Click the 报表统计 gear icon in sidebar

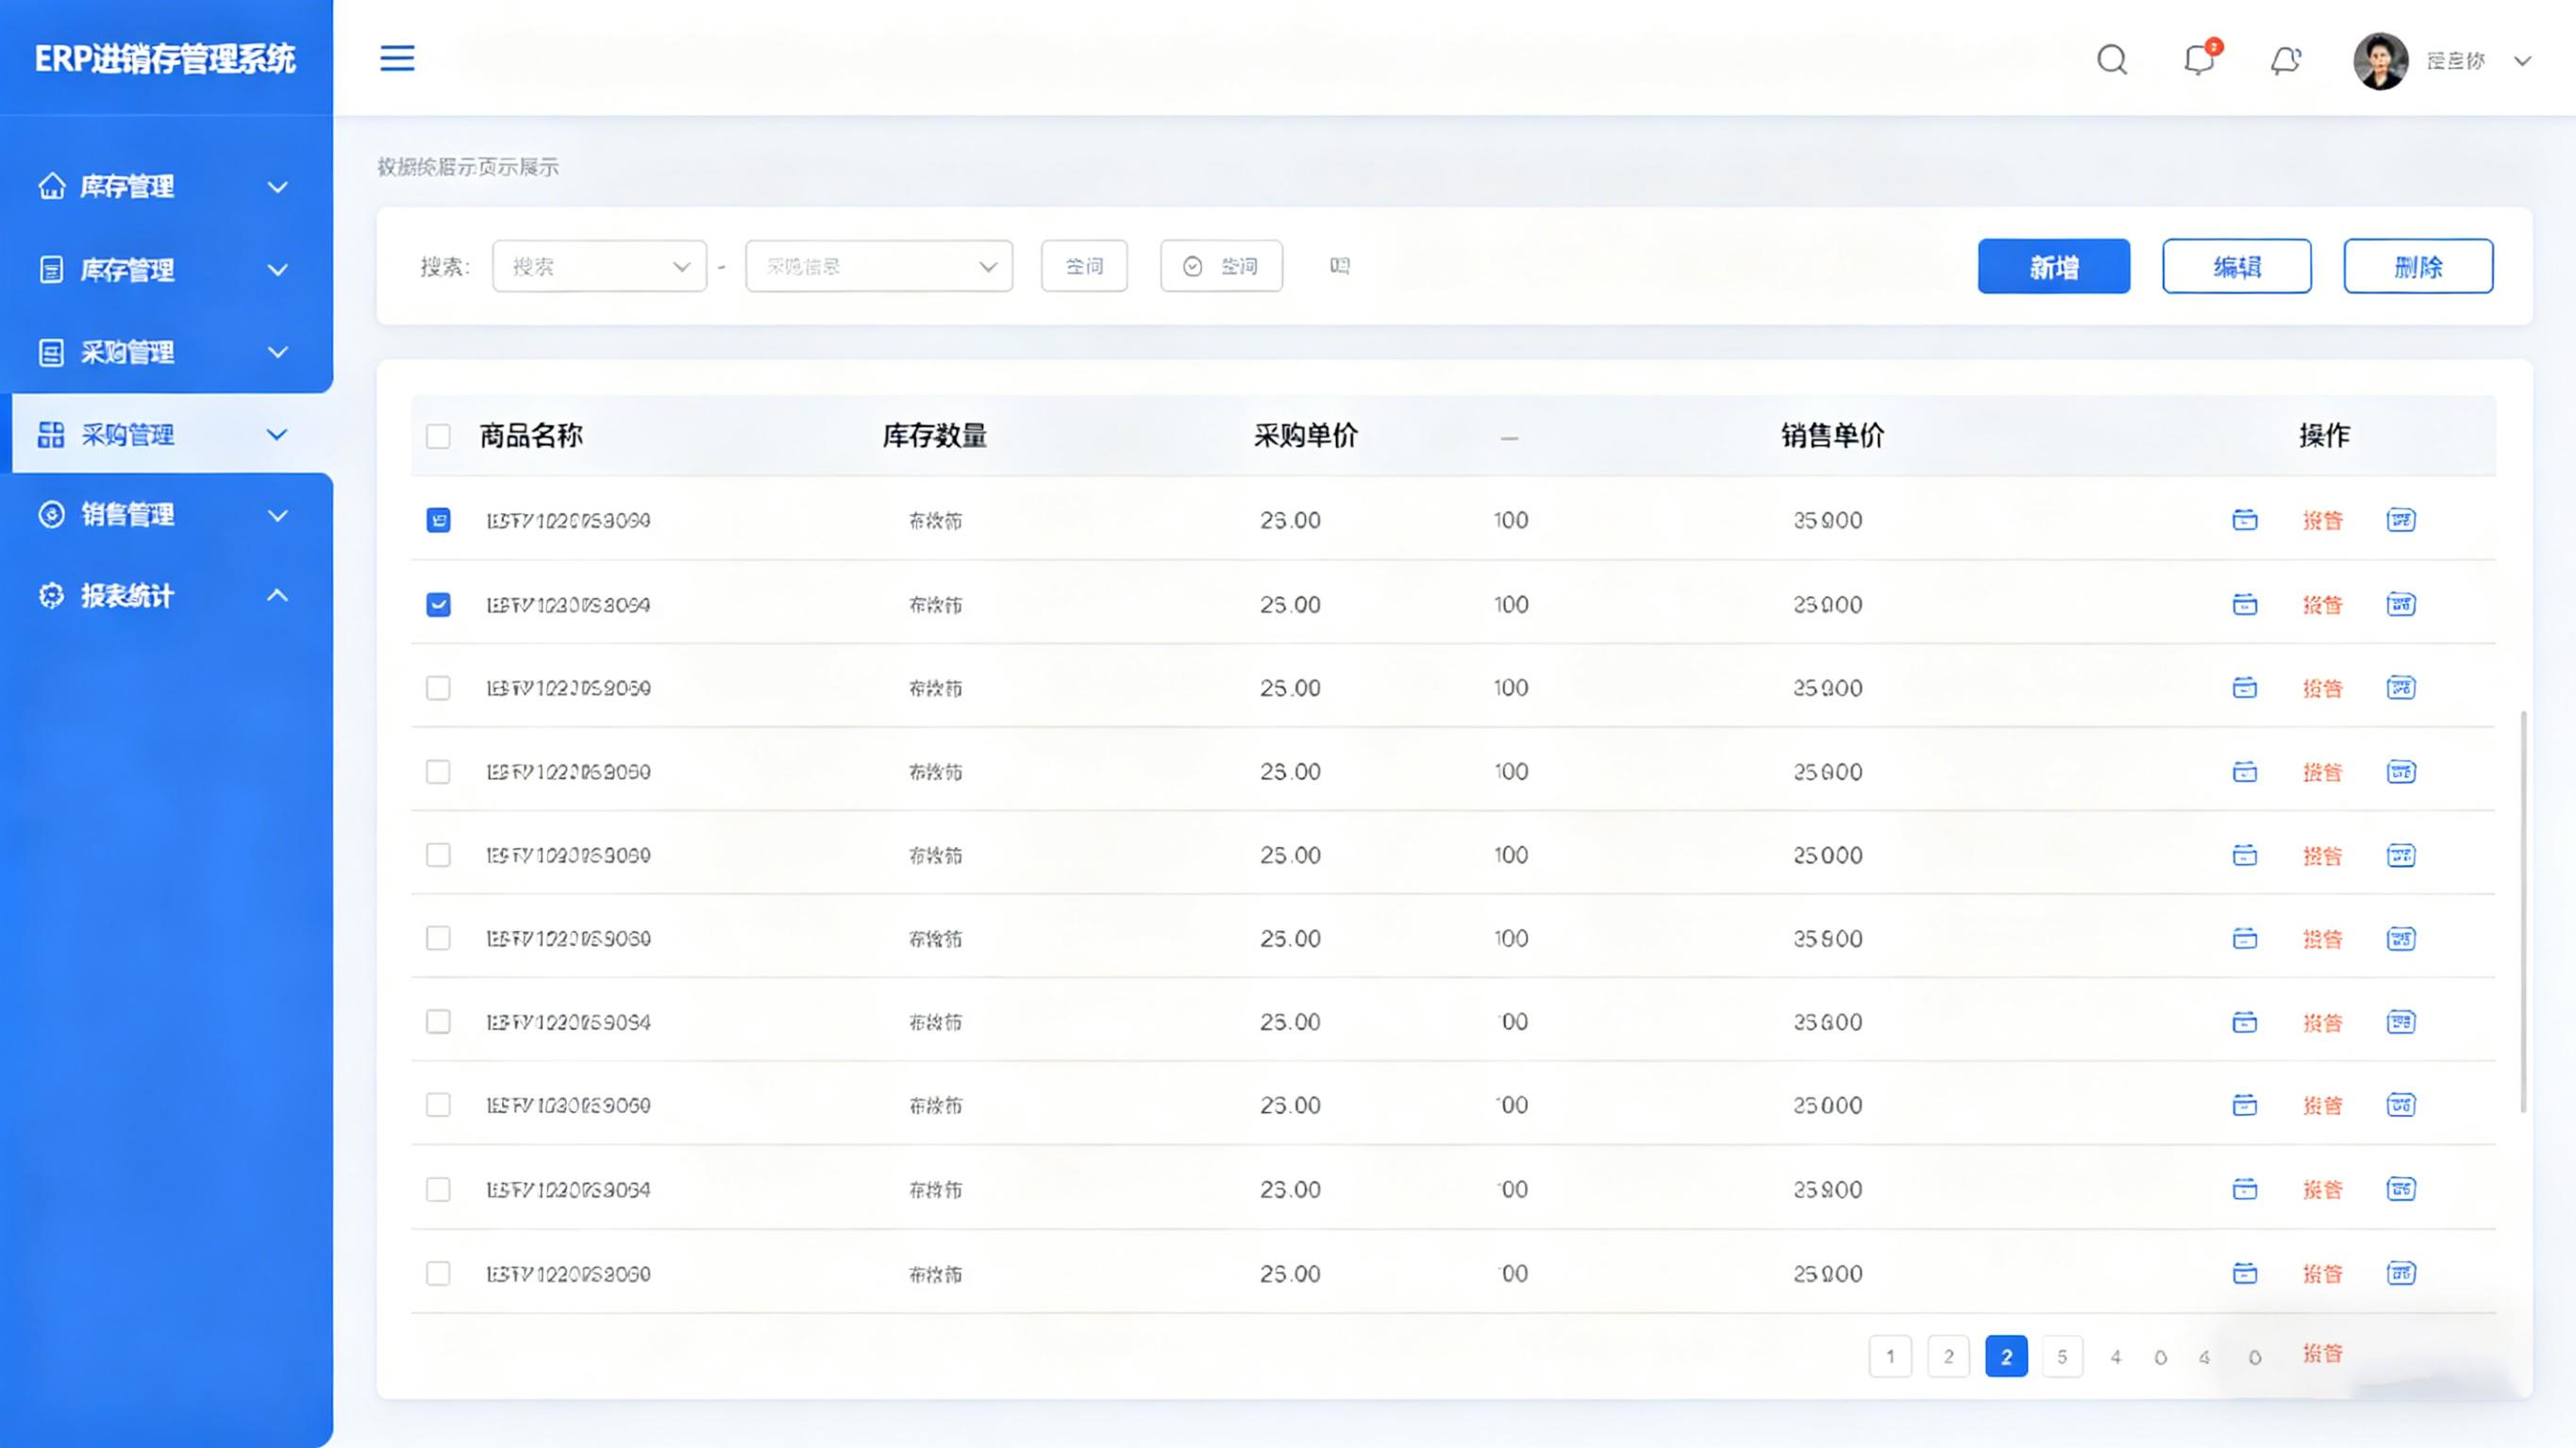click(51, 595)
